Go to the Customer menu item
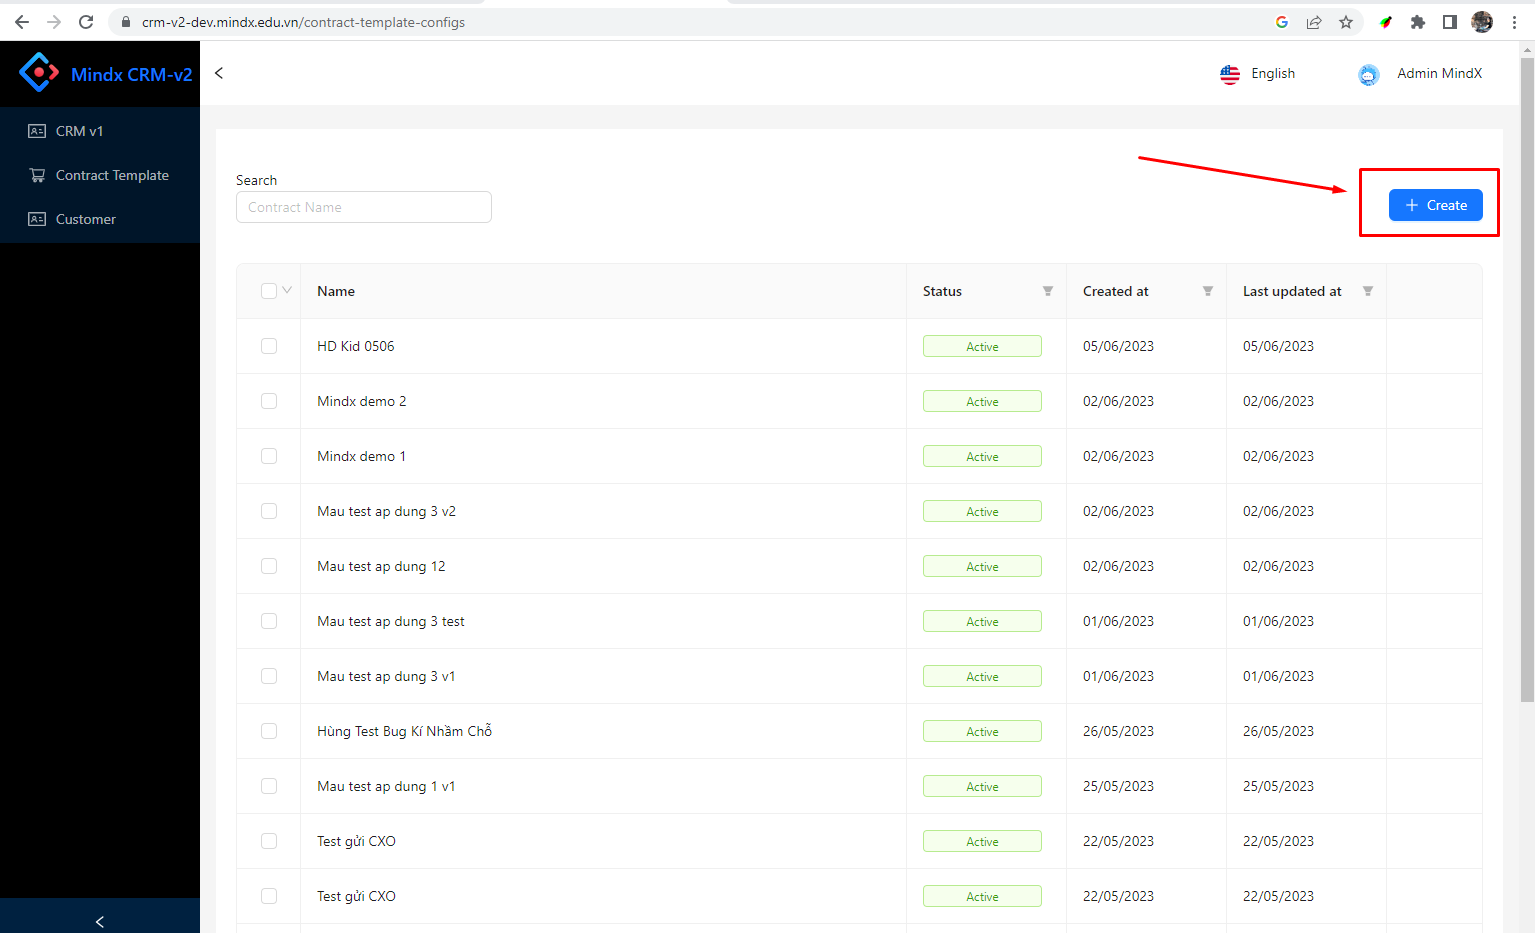Screen dimensions: 1535x933 click(86, 219)
